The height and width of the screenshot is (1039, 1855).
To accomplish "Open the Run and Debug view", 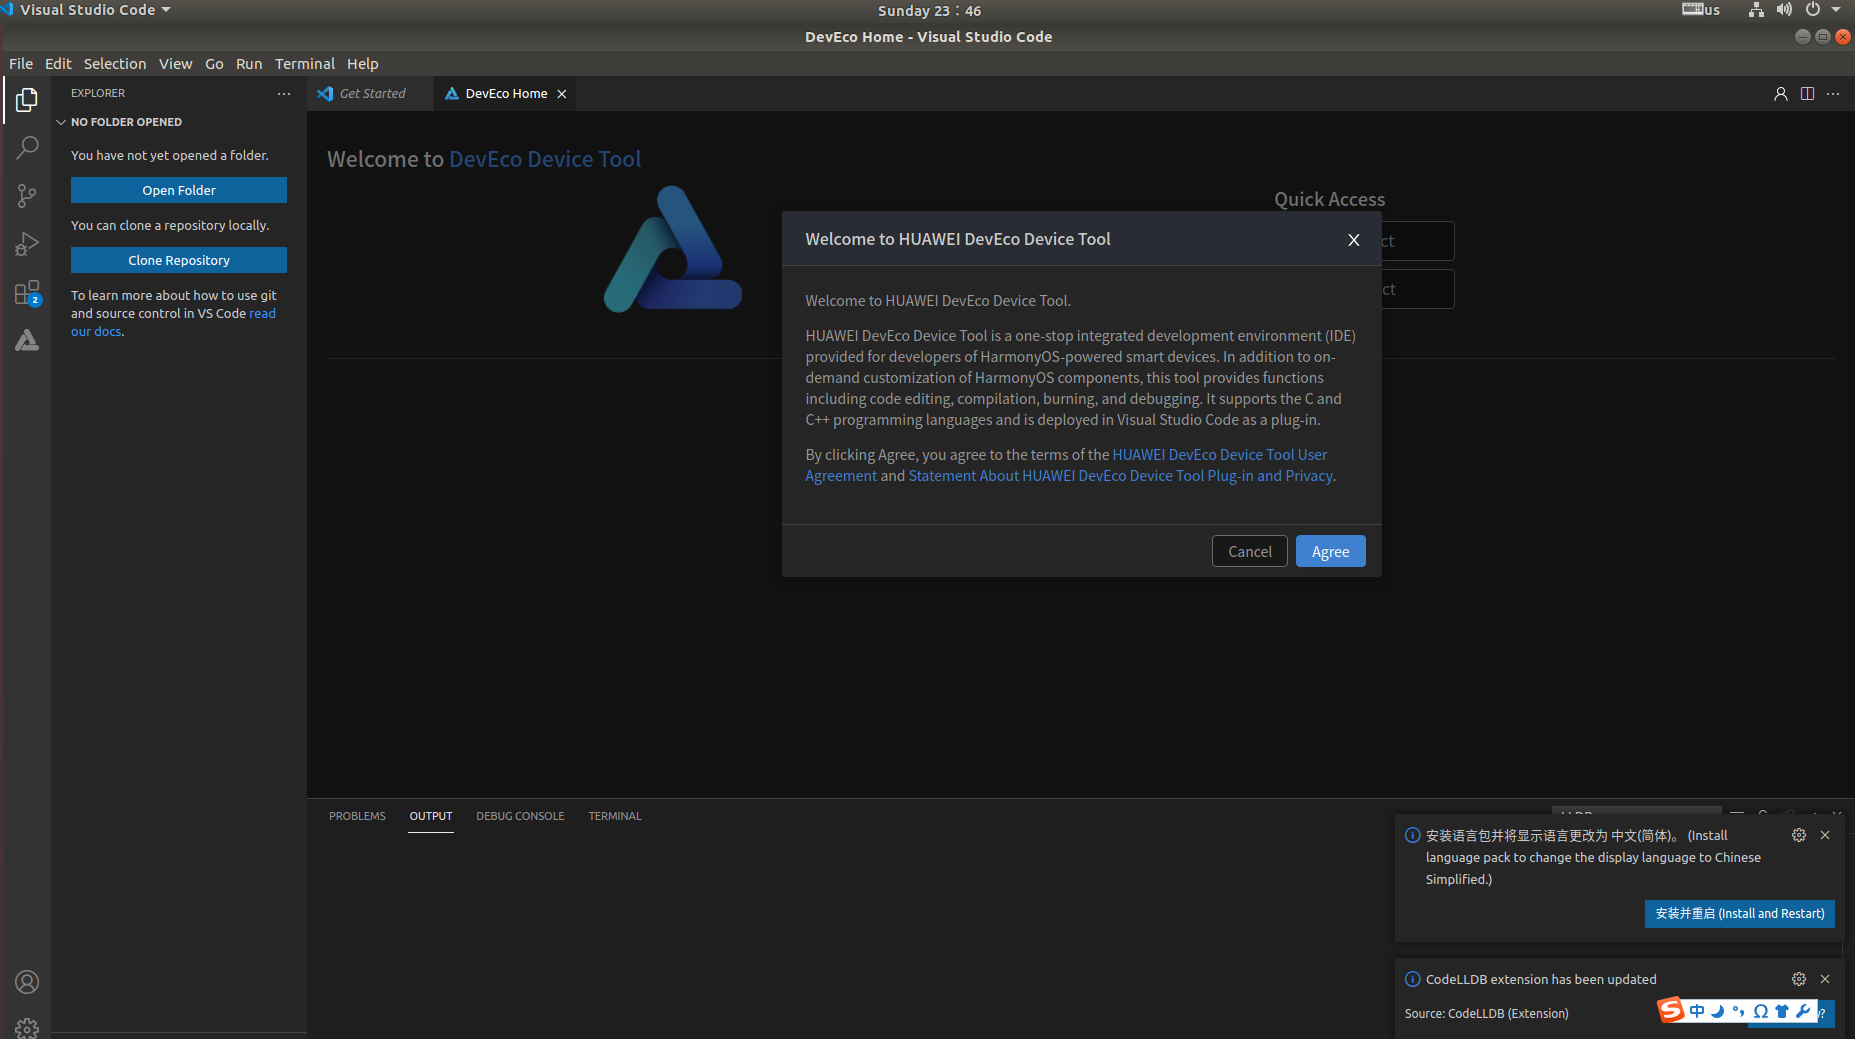I will pyautogui.click(x=27, y=244).
